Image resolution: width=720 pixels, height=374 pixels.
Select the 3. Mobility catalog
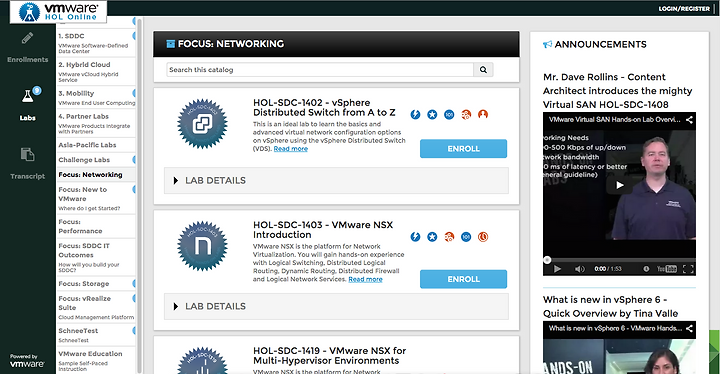tap(96, 98)
